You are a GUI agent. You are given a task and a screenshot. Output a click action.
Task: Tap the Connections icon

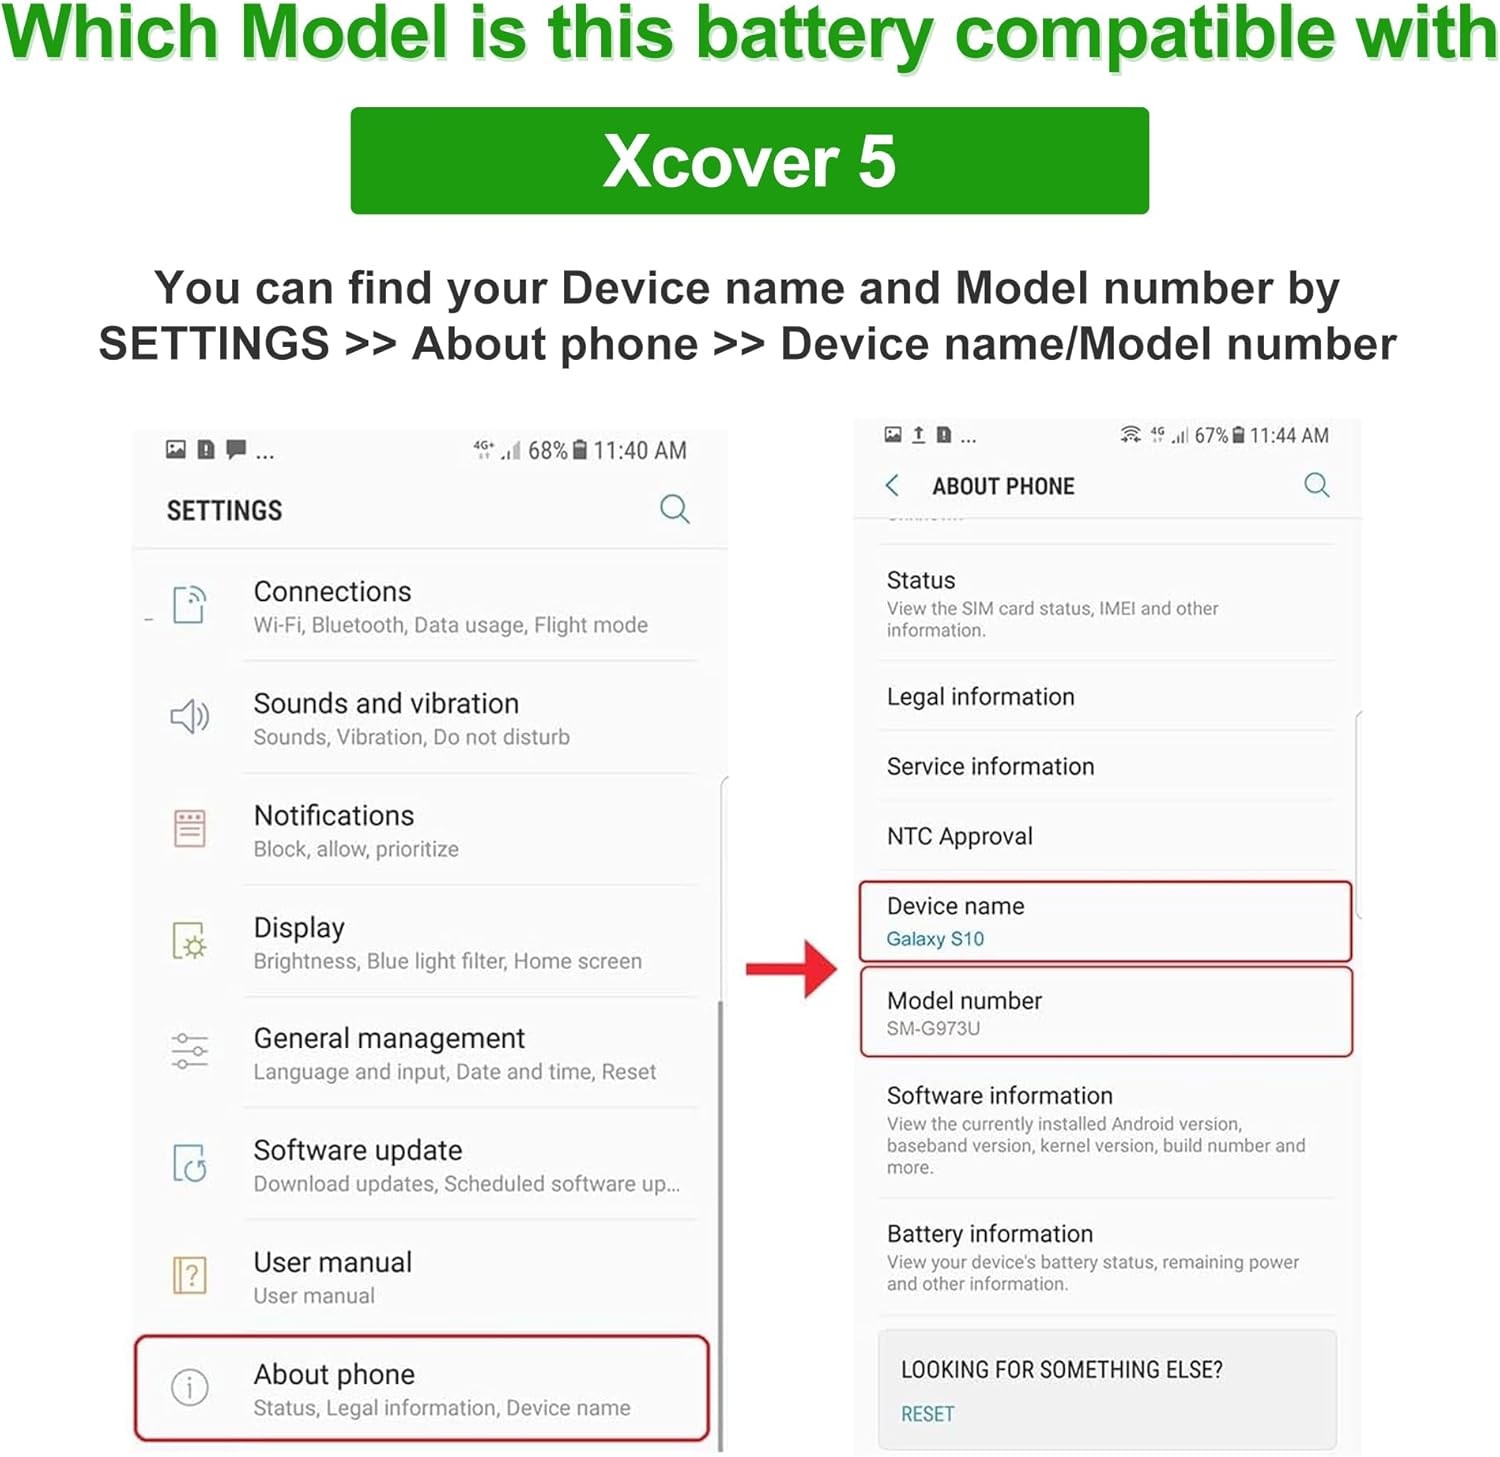point(189,605)
